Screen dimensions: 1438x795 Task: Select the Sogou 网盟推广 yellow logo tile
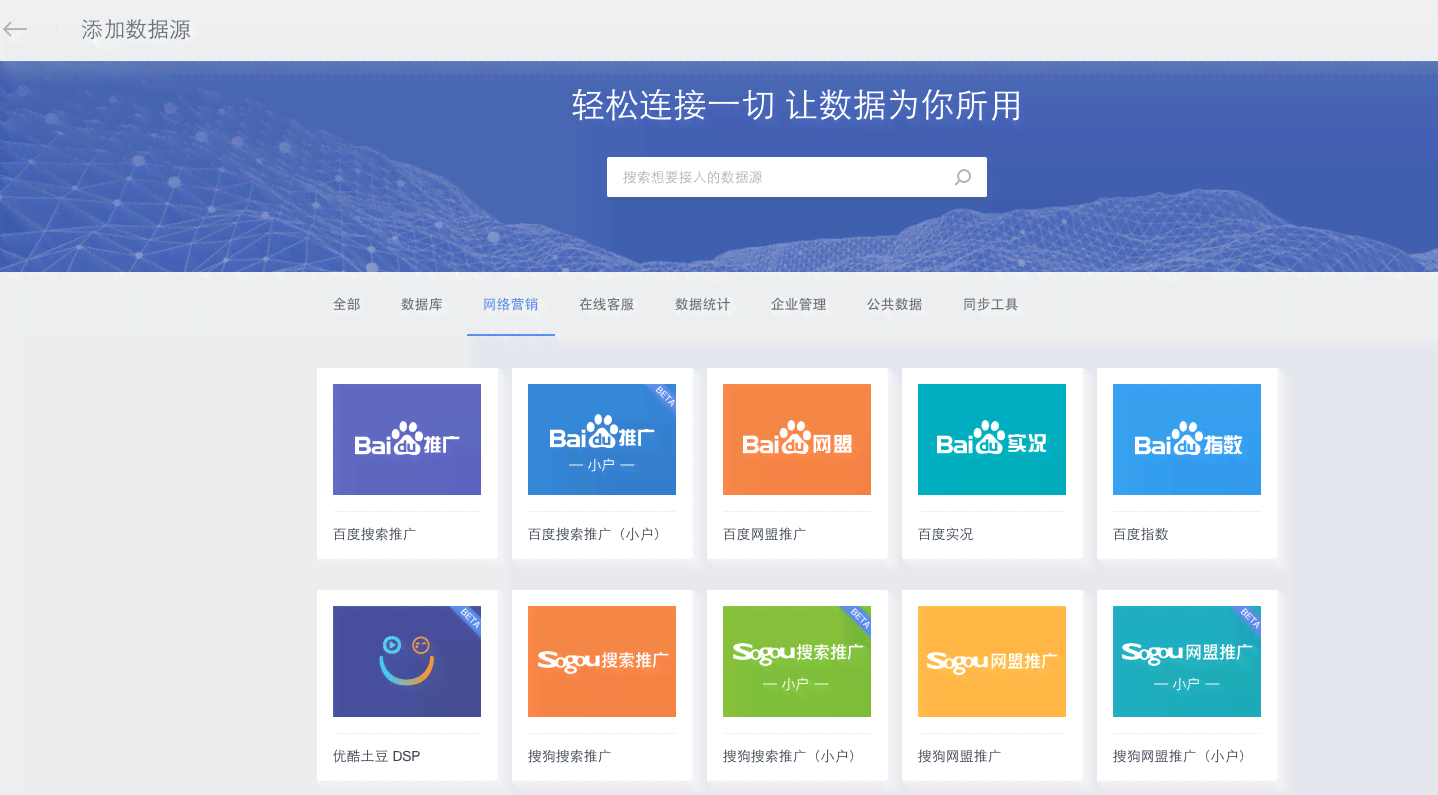coord(992,661)
